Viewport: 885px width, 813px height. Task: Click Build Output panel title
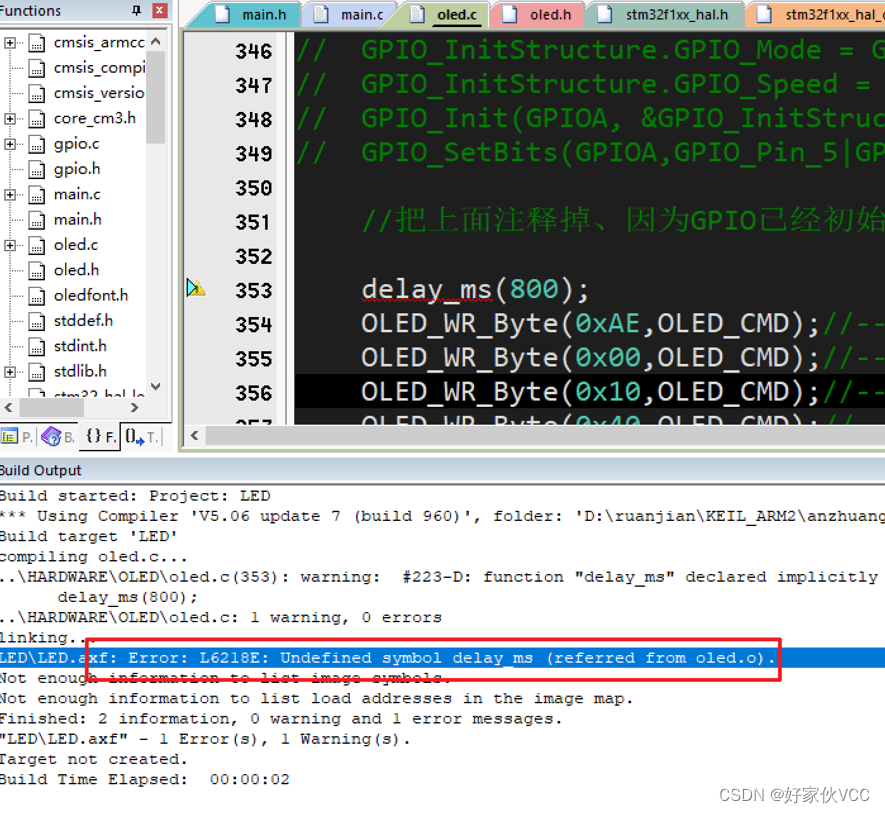pyautogui.click(x=41, y=470)
